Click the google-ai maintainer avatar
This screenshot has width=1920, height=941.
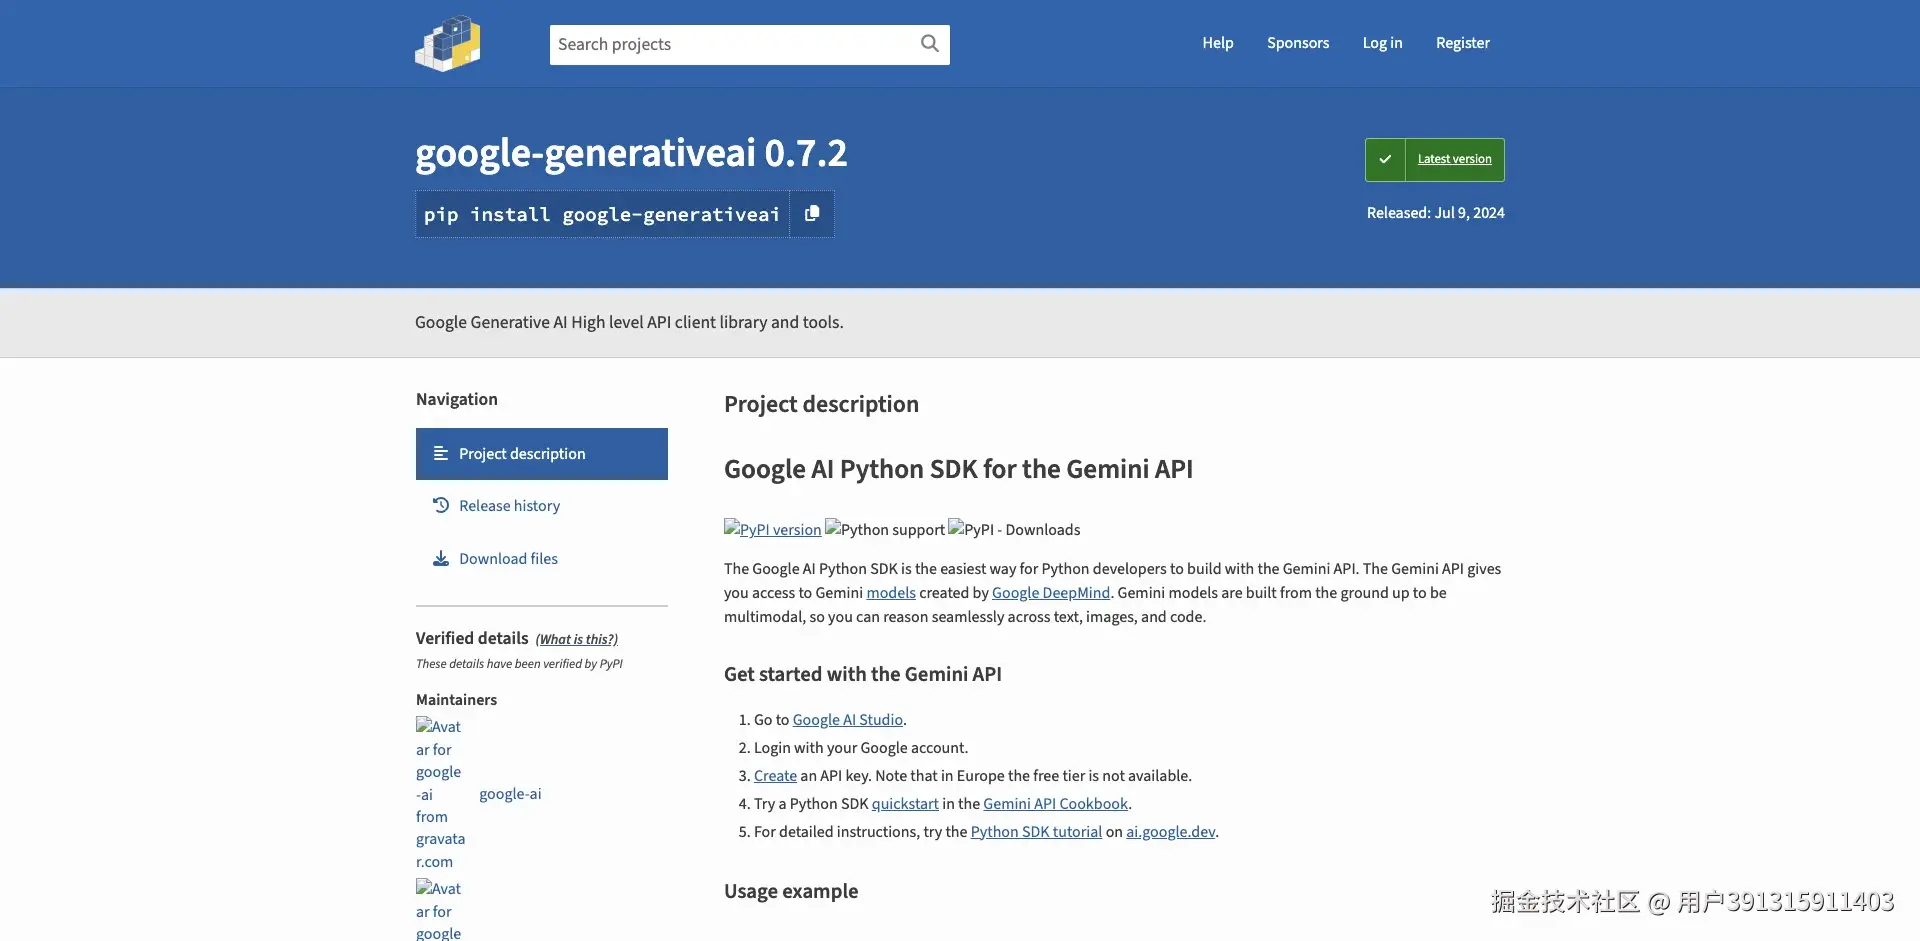[438, 793]
